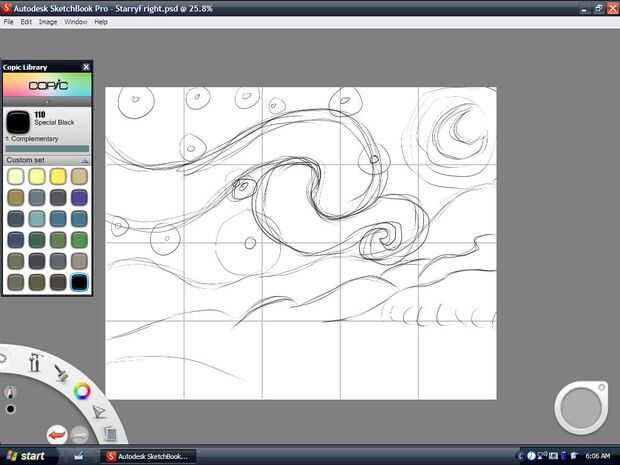Click the 110 Special Black current color swatch
Viewport: 620px width, 465px height.
point(18,122)
